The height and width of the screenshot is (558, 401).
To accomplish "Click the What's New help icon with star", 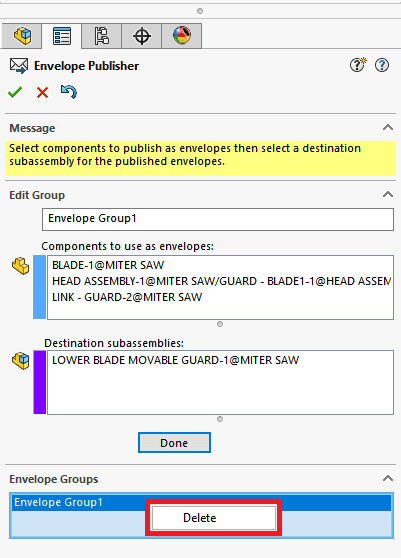I will tap(357, 65).
